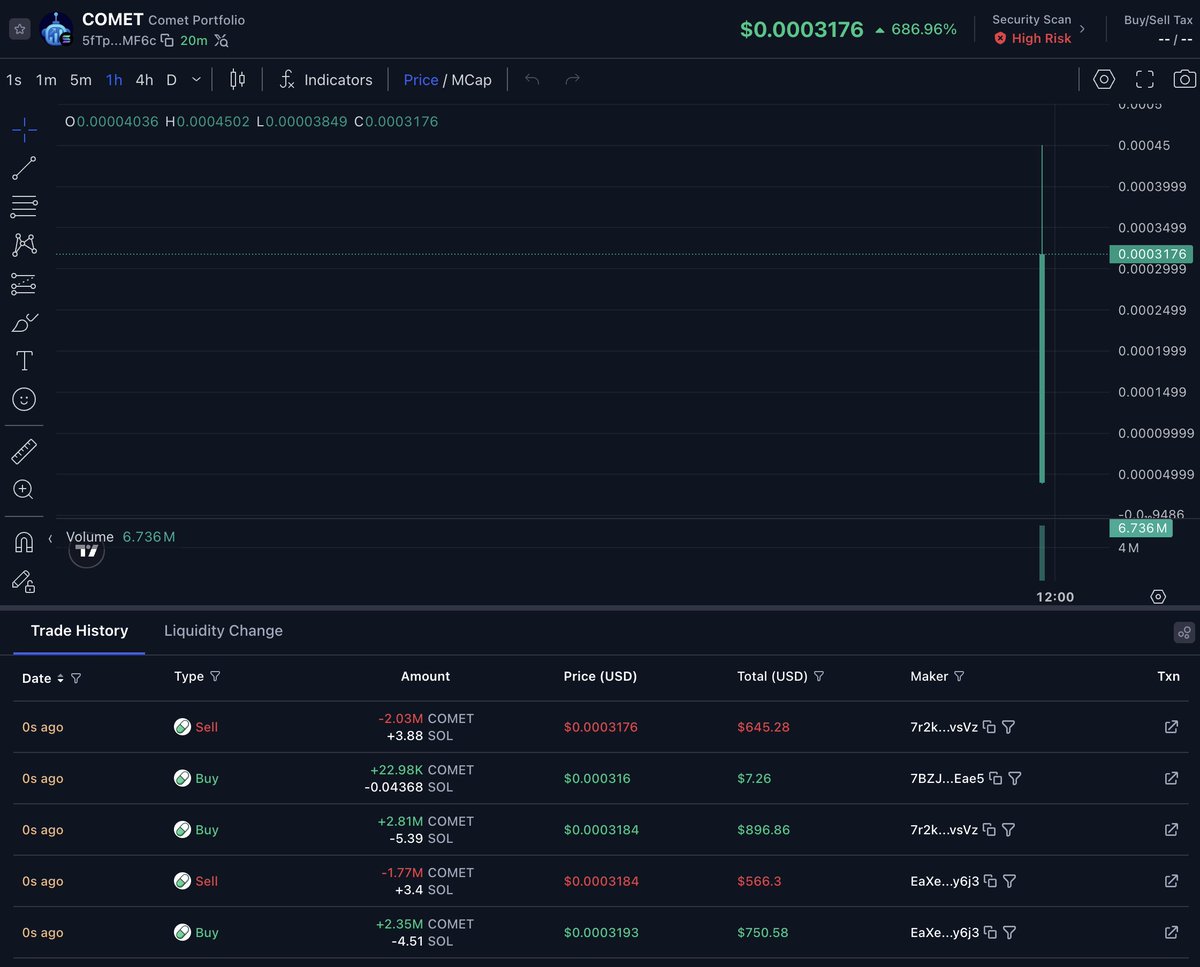Screen dimensions: 1200x967
Task: Enter fullscreen chart mode
Action: pyautogui.click(x=1145, y=80)
